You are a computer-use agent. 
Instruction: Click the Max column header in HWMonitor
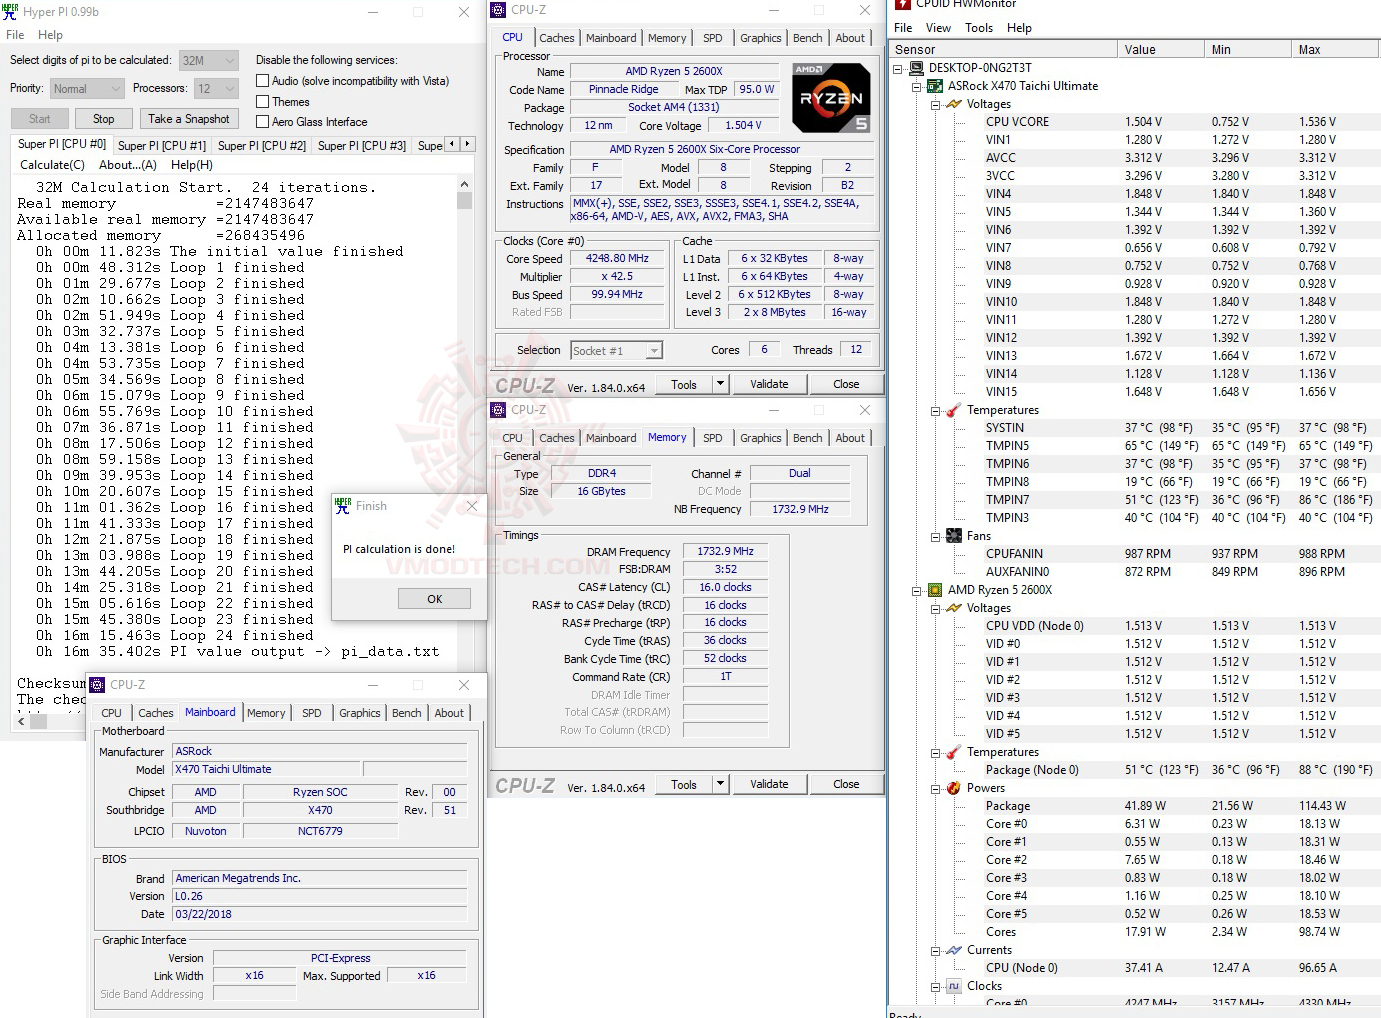[x=1335, y=50]
